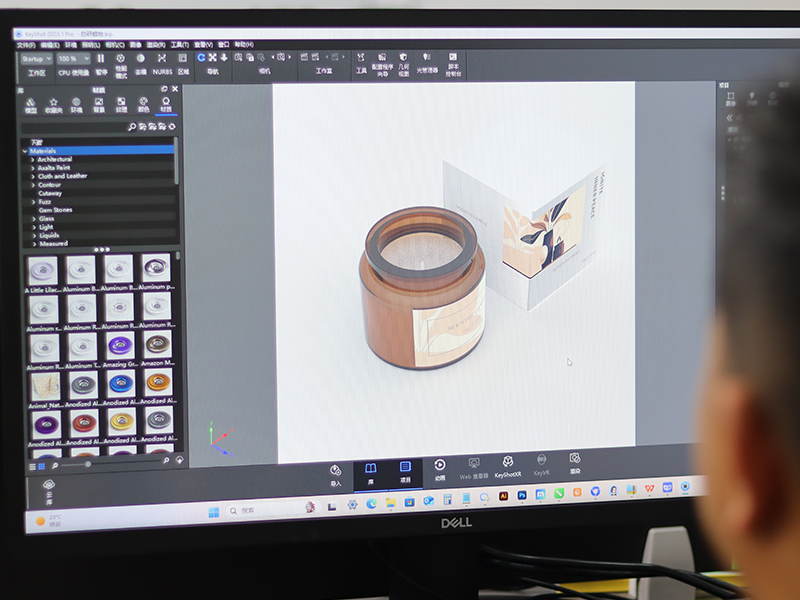Adjust the thumbnail size slider
Viewport: 800px width, 600px height.
(88, 464)
